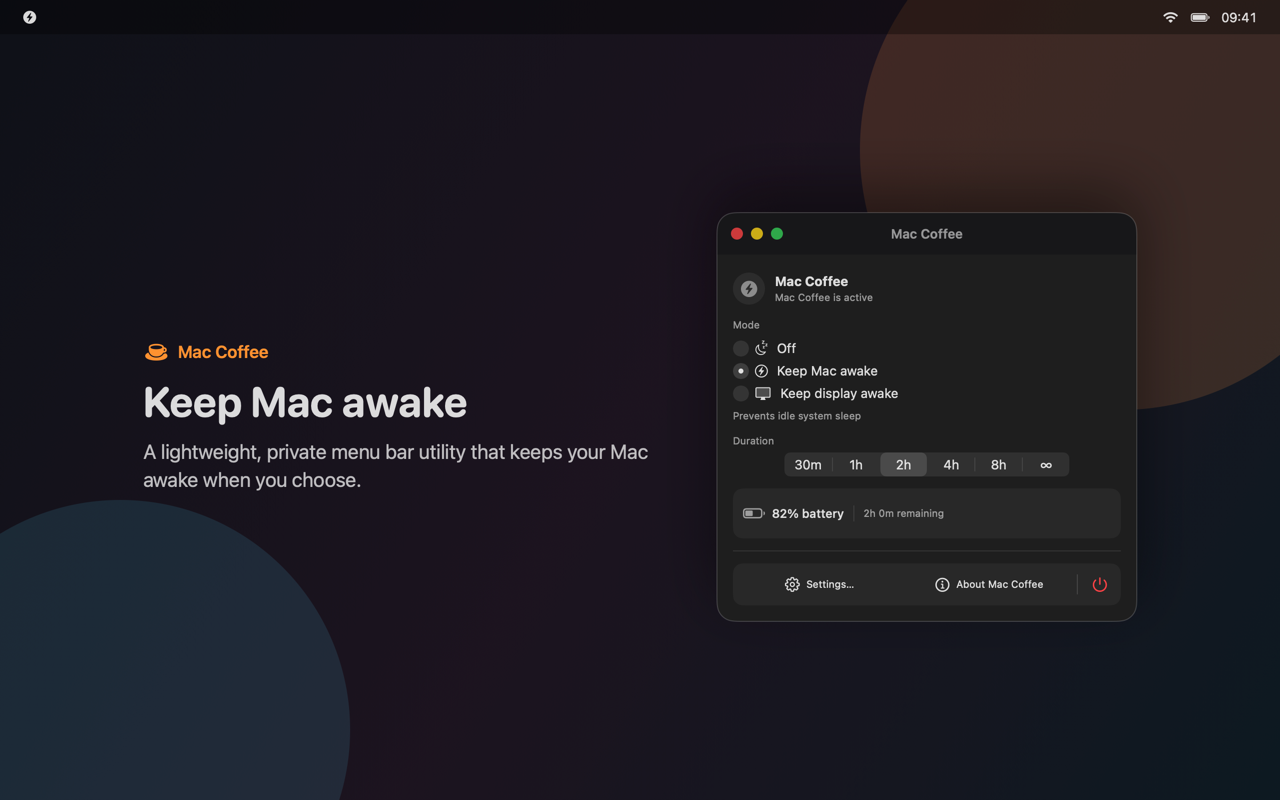This screenshot has width=1280, height=800.
Task: Click the coffee cup logo icon
Action: (x=156, y=352)
